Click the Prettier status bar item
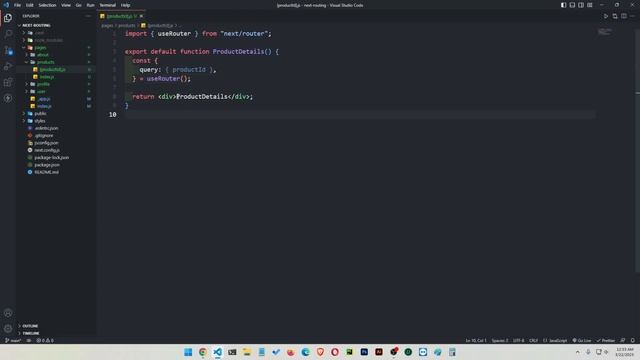 click(x=606, y=340)
